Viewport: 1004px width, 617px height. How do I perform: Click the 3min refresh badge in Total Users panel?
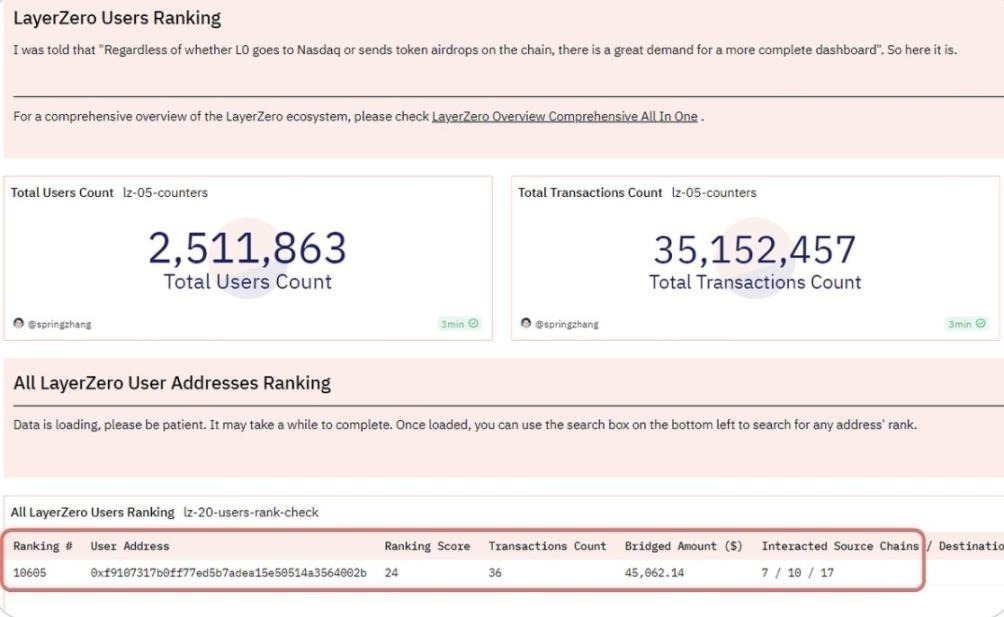pyautogui.click(x=460, y=324)
